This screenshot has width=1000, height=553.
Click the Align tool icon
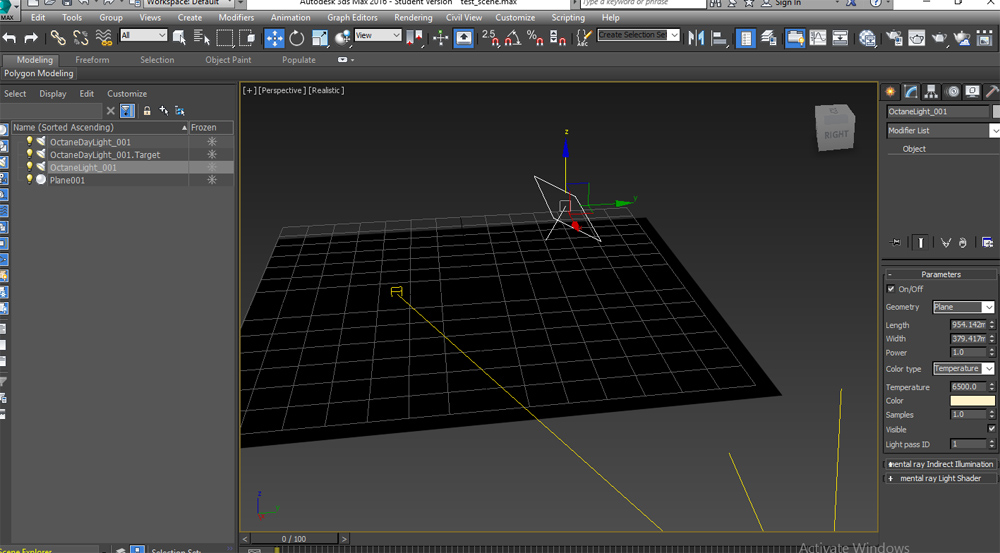[x=719, y=38]
